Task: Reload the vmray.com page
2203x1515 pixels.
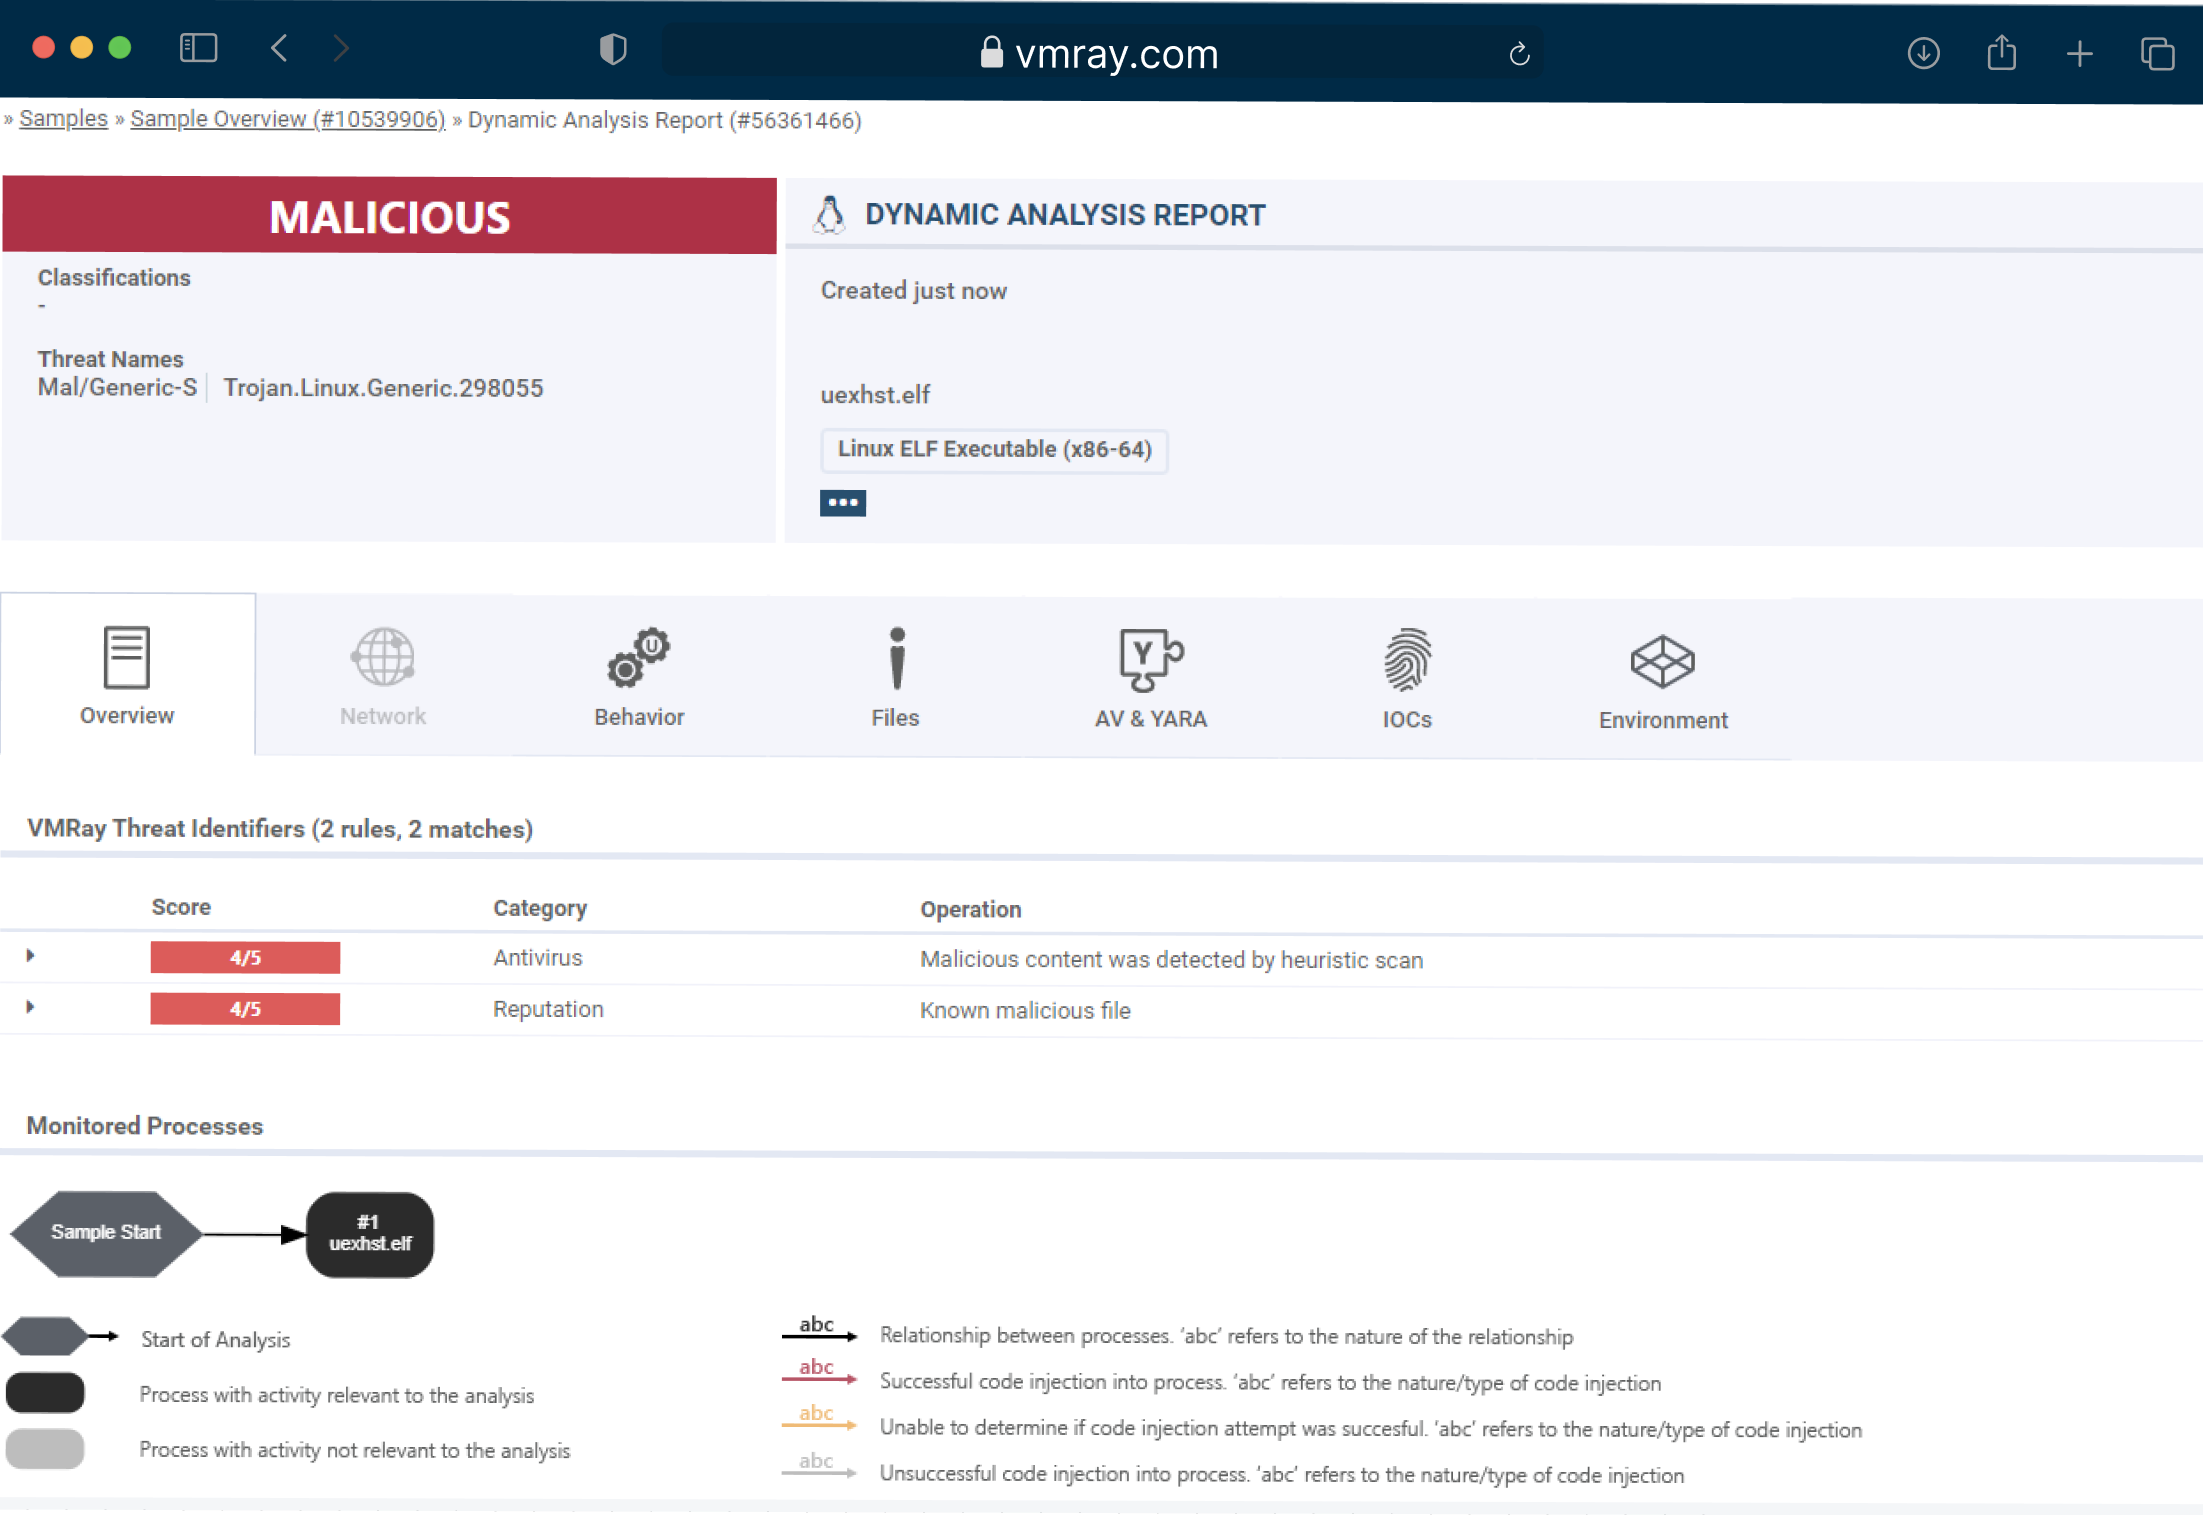Action: (x=1519, y=54)
